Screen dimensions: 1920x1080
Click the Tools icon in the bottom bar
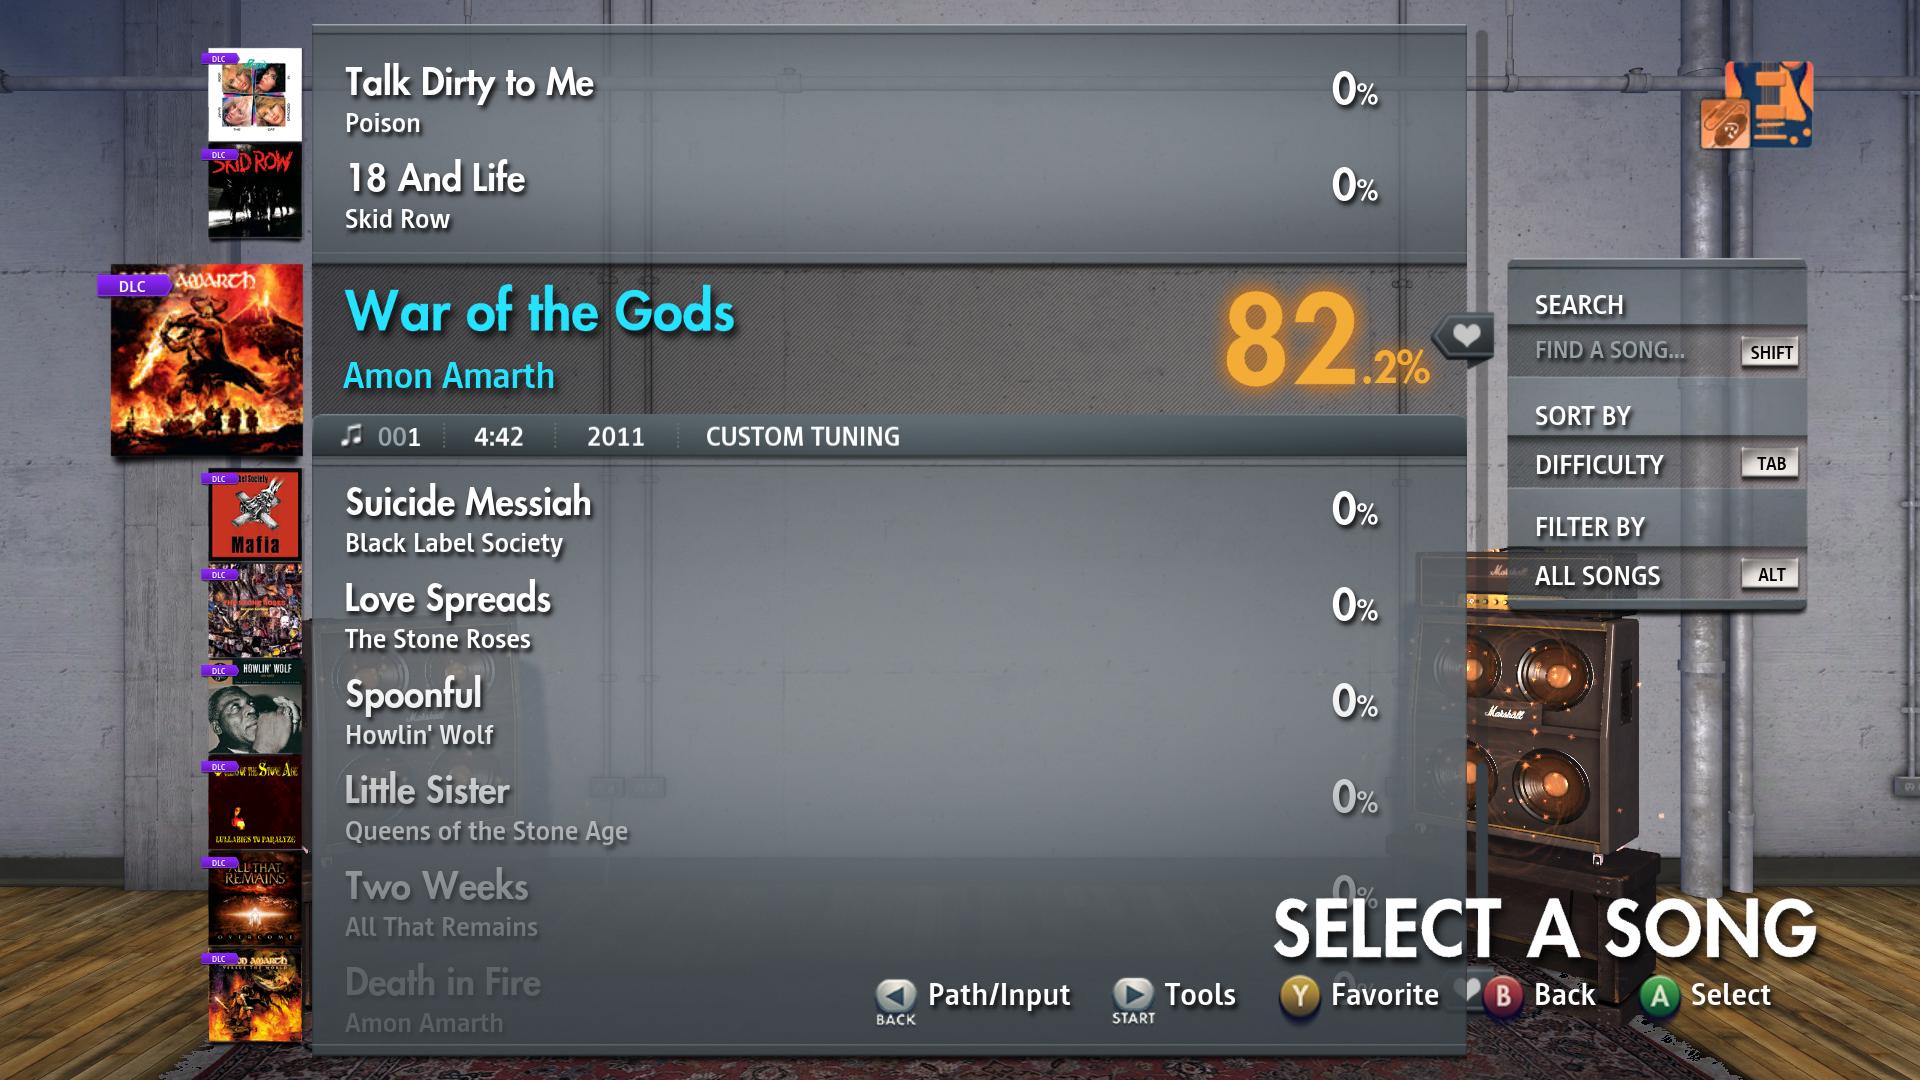click(1130, 994)
